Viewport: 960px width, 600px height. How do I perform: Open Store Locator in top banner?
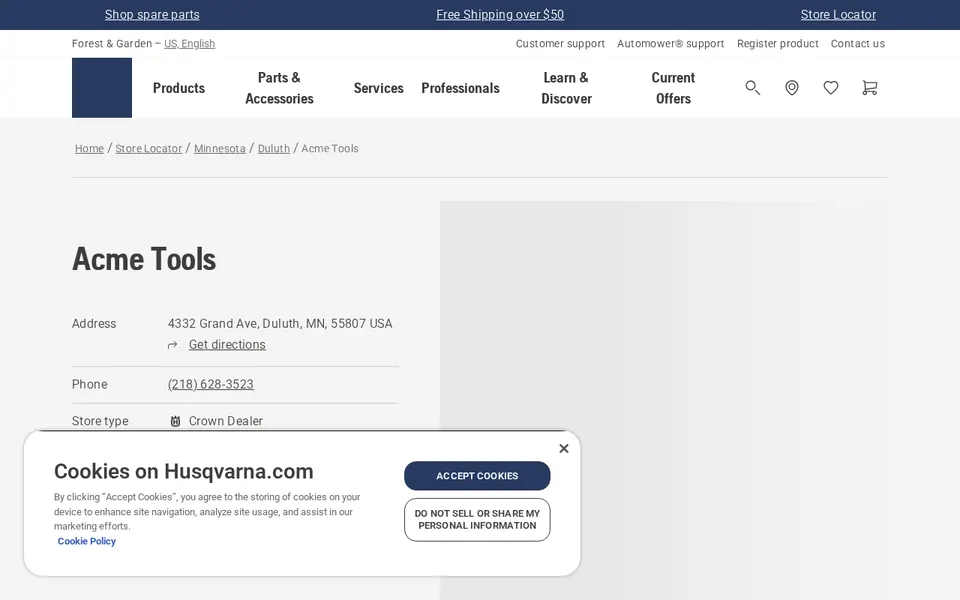[x=838, y=15]
